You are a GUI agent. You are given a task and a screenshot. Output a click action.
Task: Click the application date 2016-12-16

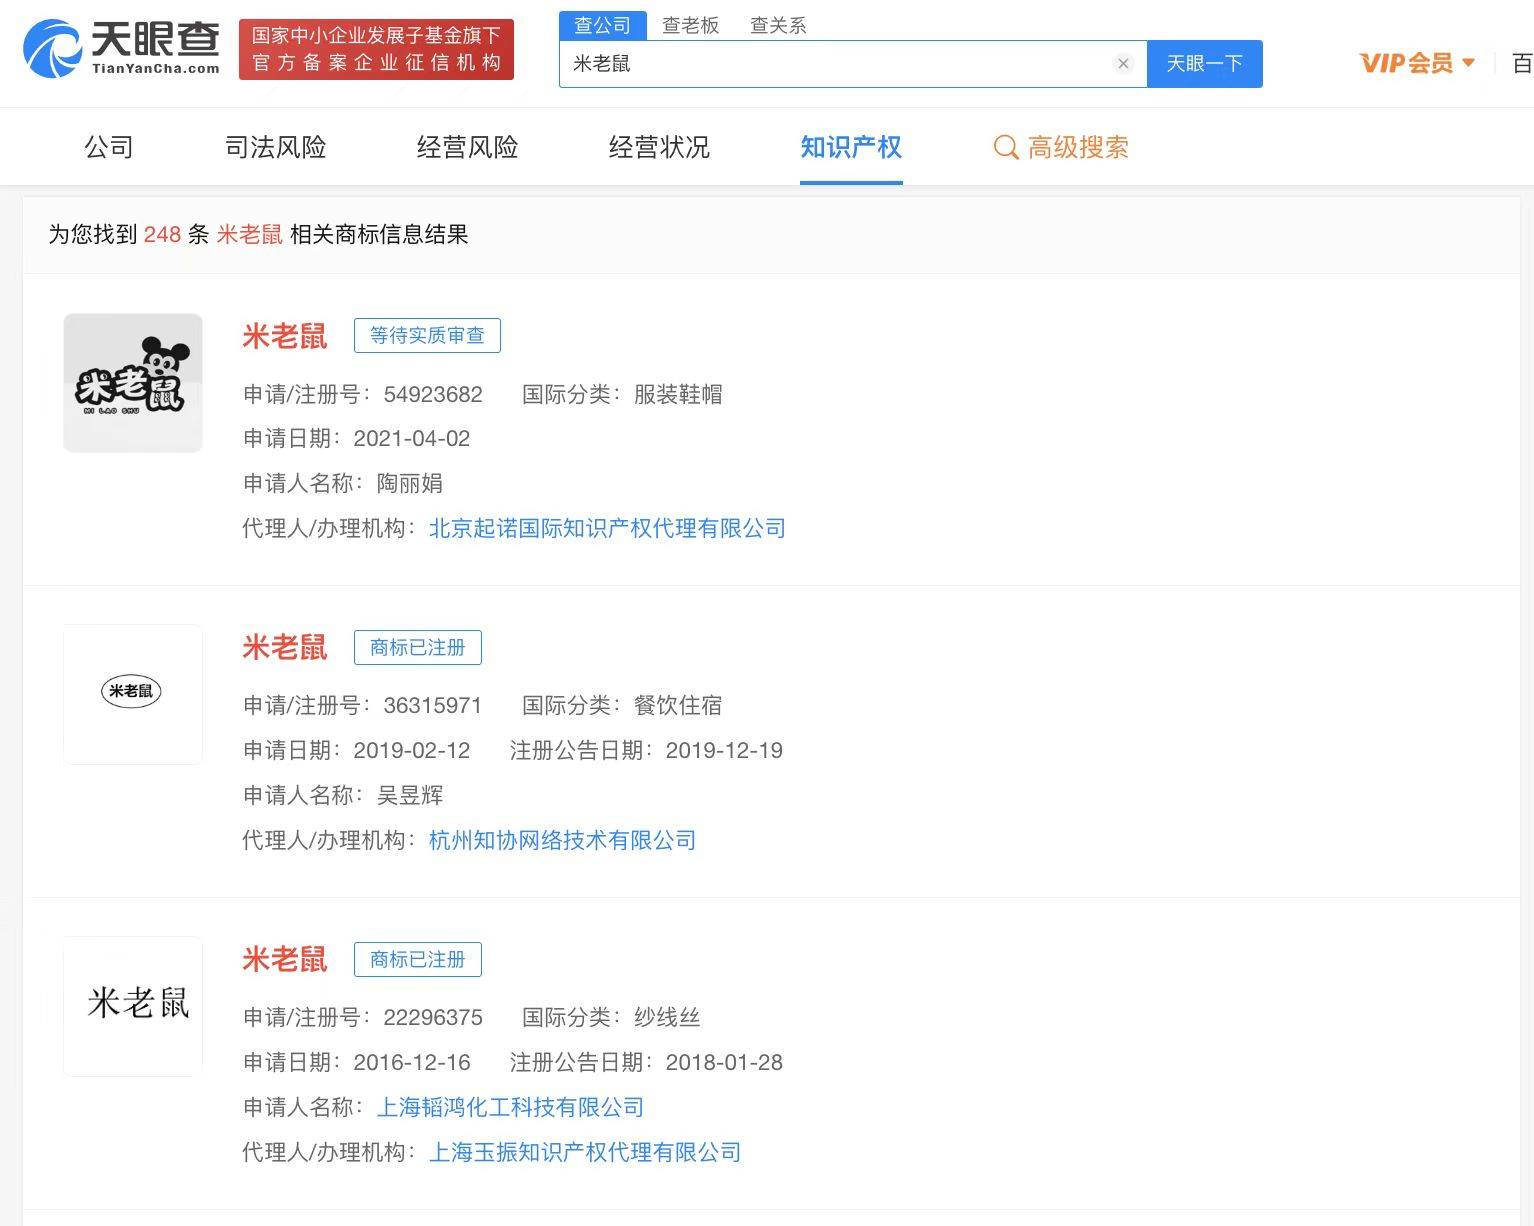tap(412, 1062)
